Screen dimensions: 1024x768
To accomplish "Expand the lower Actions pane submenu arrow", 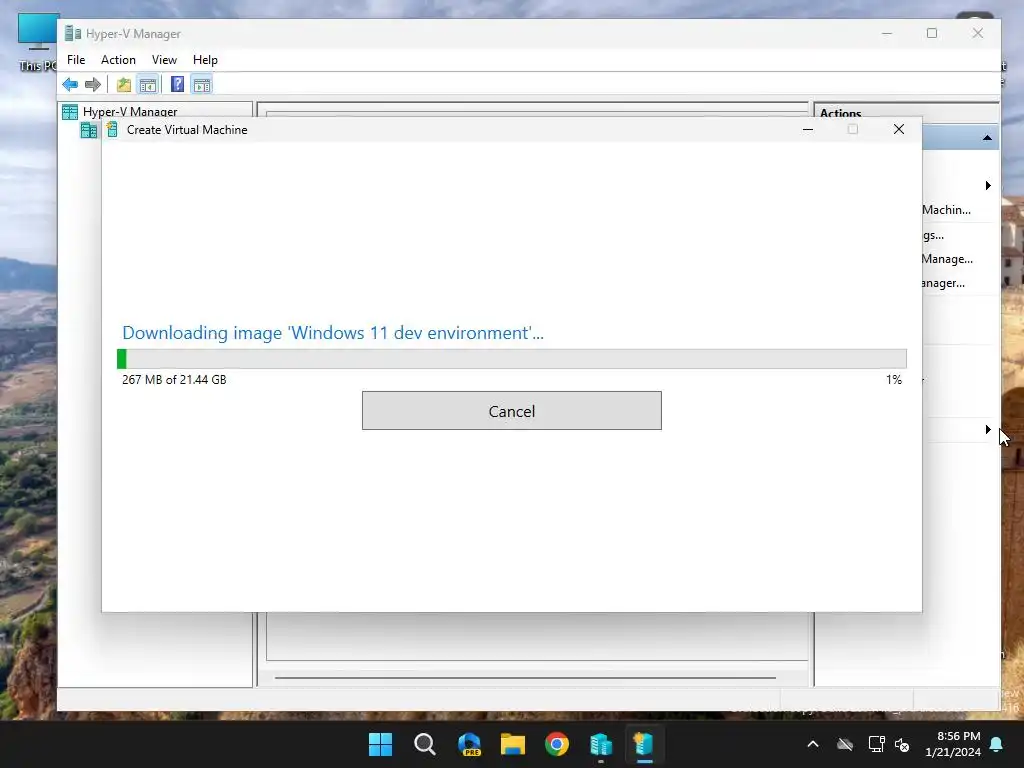I will pyautogui.click(x=988, y=429).
